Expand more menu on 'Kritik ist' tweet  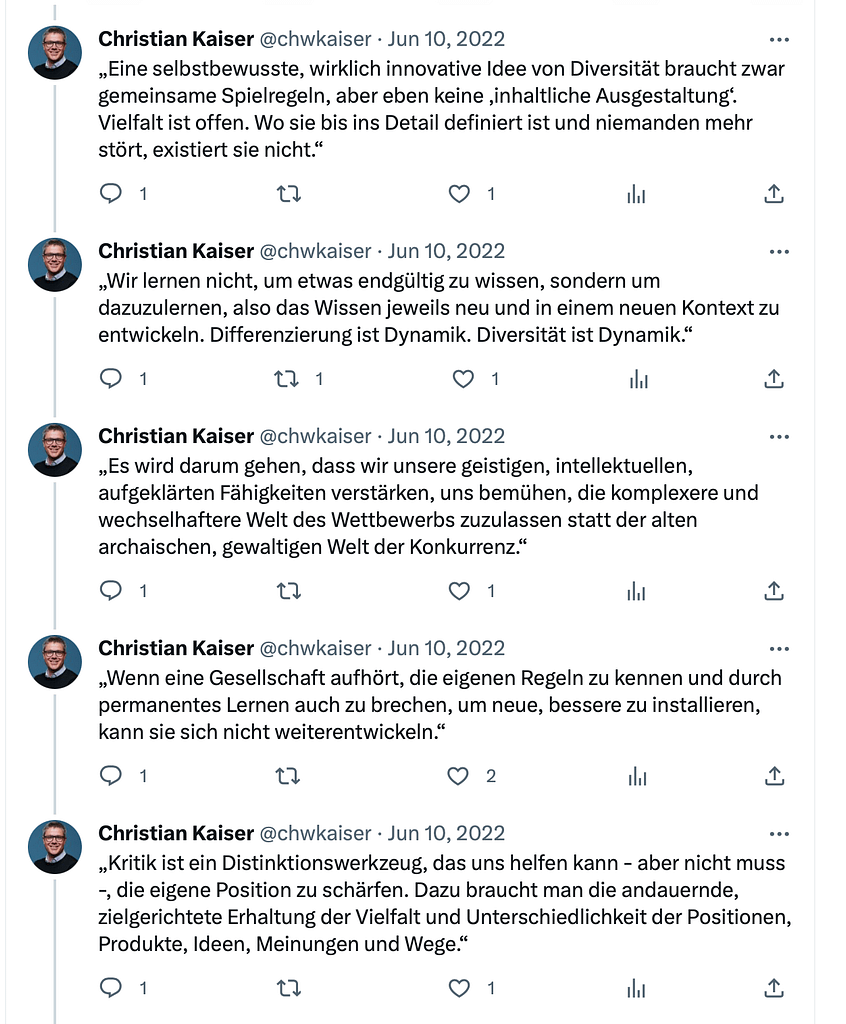(x=779, y=834)
